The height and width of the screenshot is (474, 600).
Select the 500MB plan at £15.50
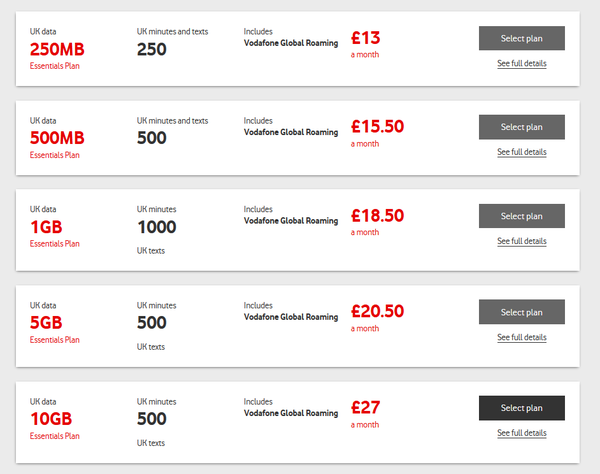522,127
